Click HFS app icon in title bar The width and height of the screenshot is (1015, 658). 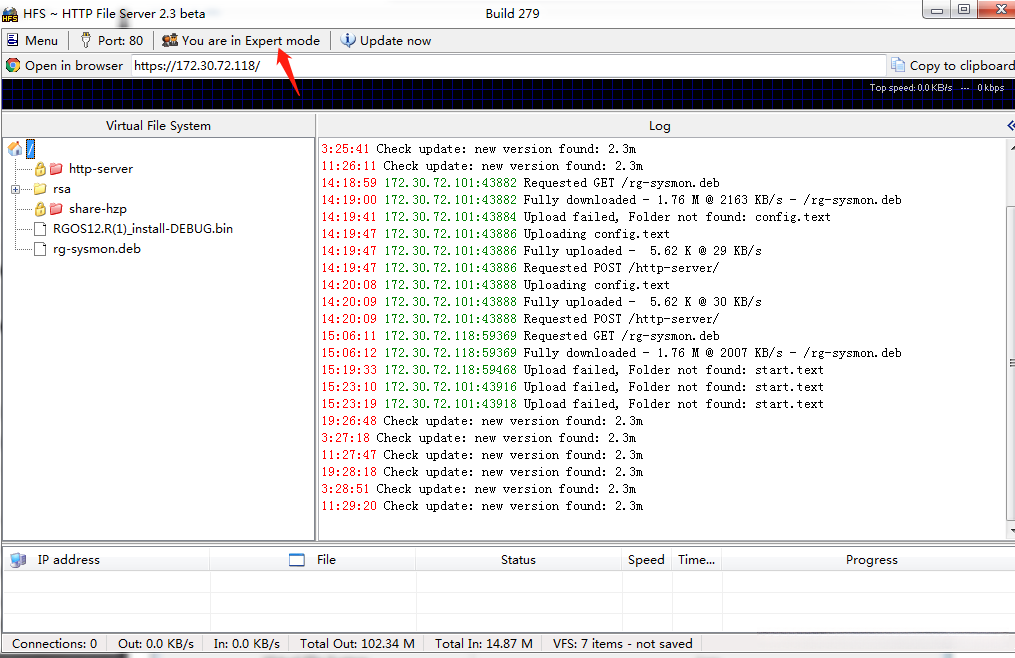pos(10,13)
